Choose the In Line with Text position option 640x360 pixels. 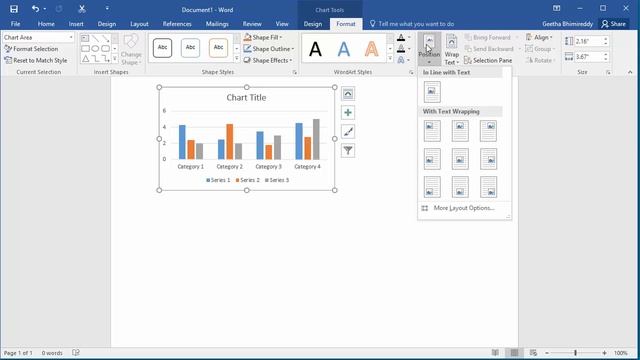(432, 92)
